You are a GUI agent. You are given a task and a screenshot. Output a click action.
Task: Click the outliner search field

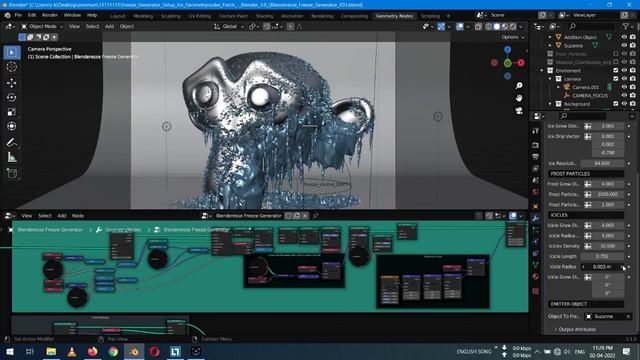click(x=591, y=26)
